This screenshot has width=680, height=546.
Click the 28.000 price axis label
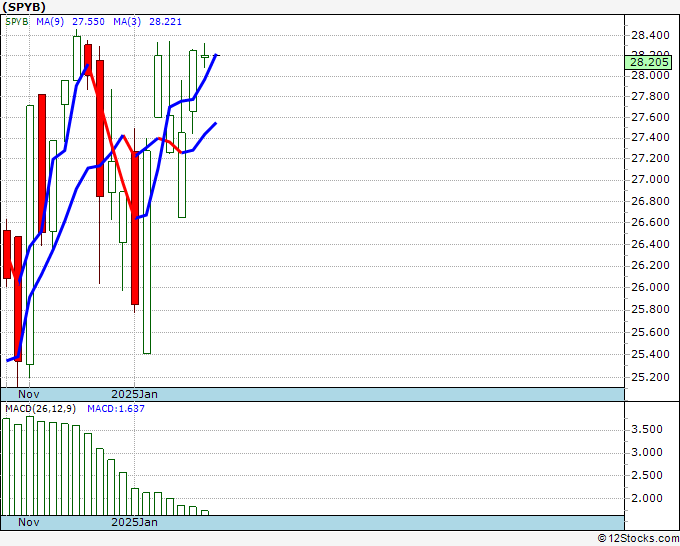pos(650,75)
